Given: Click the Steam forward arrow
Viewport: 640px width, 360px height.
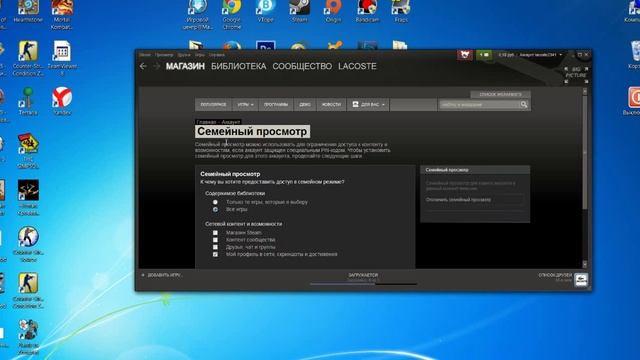Looking at the screenshot, I should click(156, 66).
